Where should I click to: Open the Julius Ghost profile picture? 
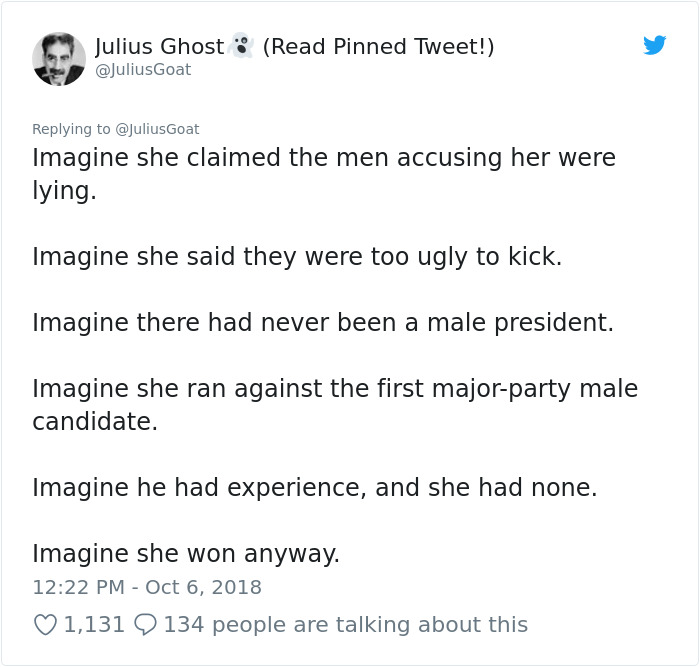click(59, 58)
